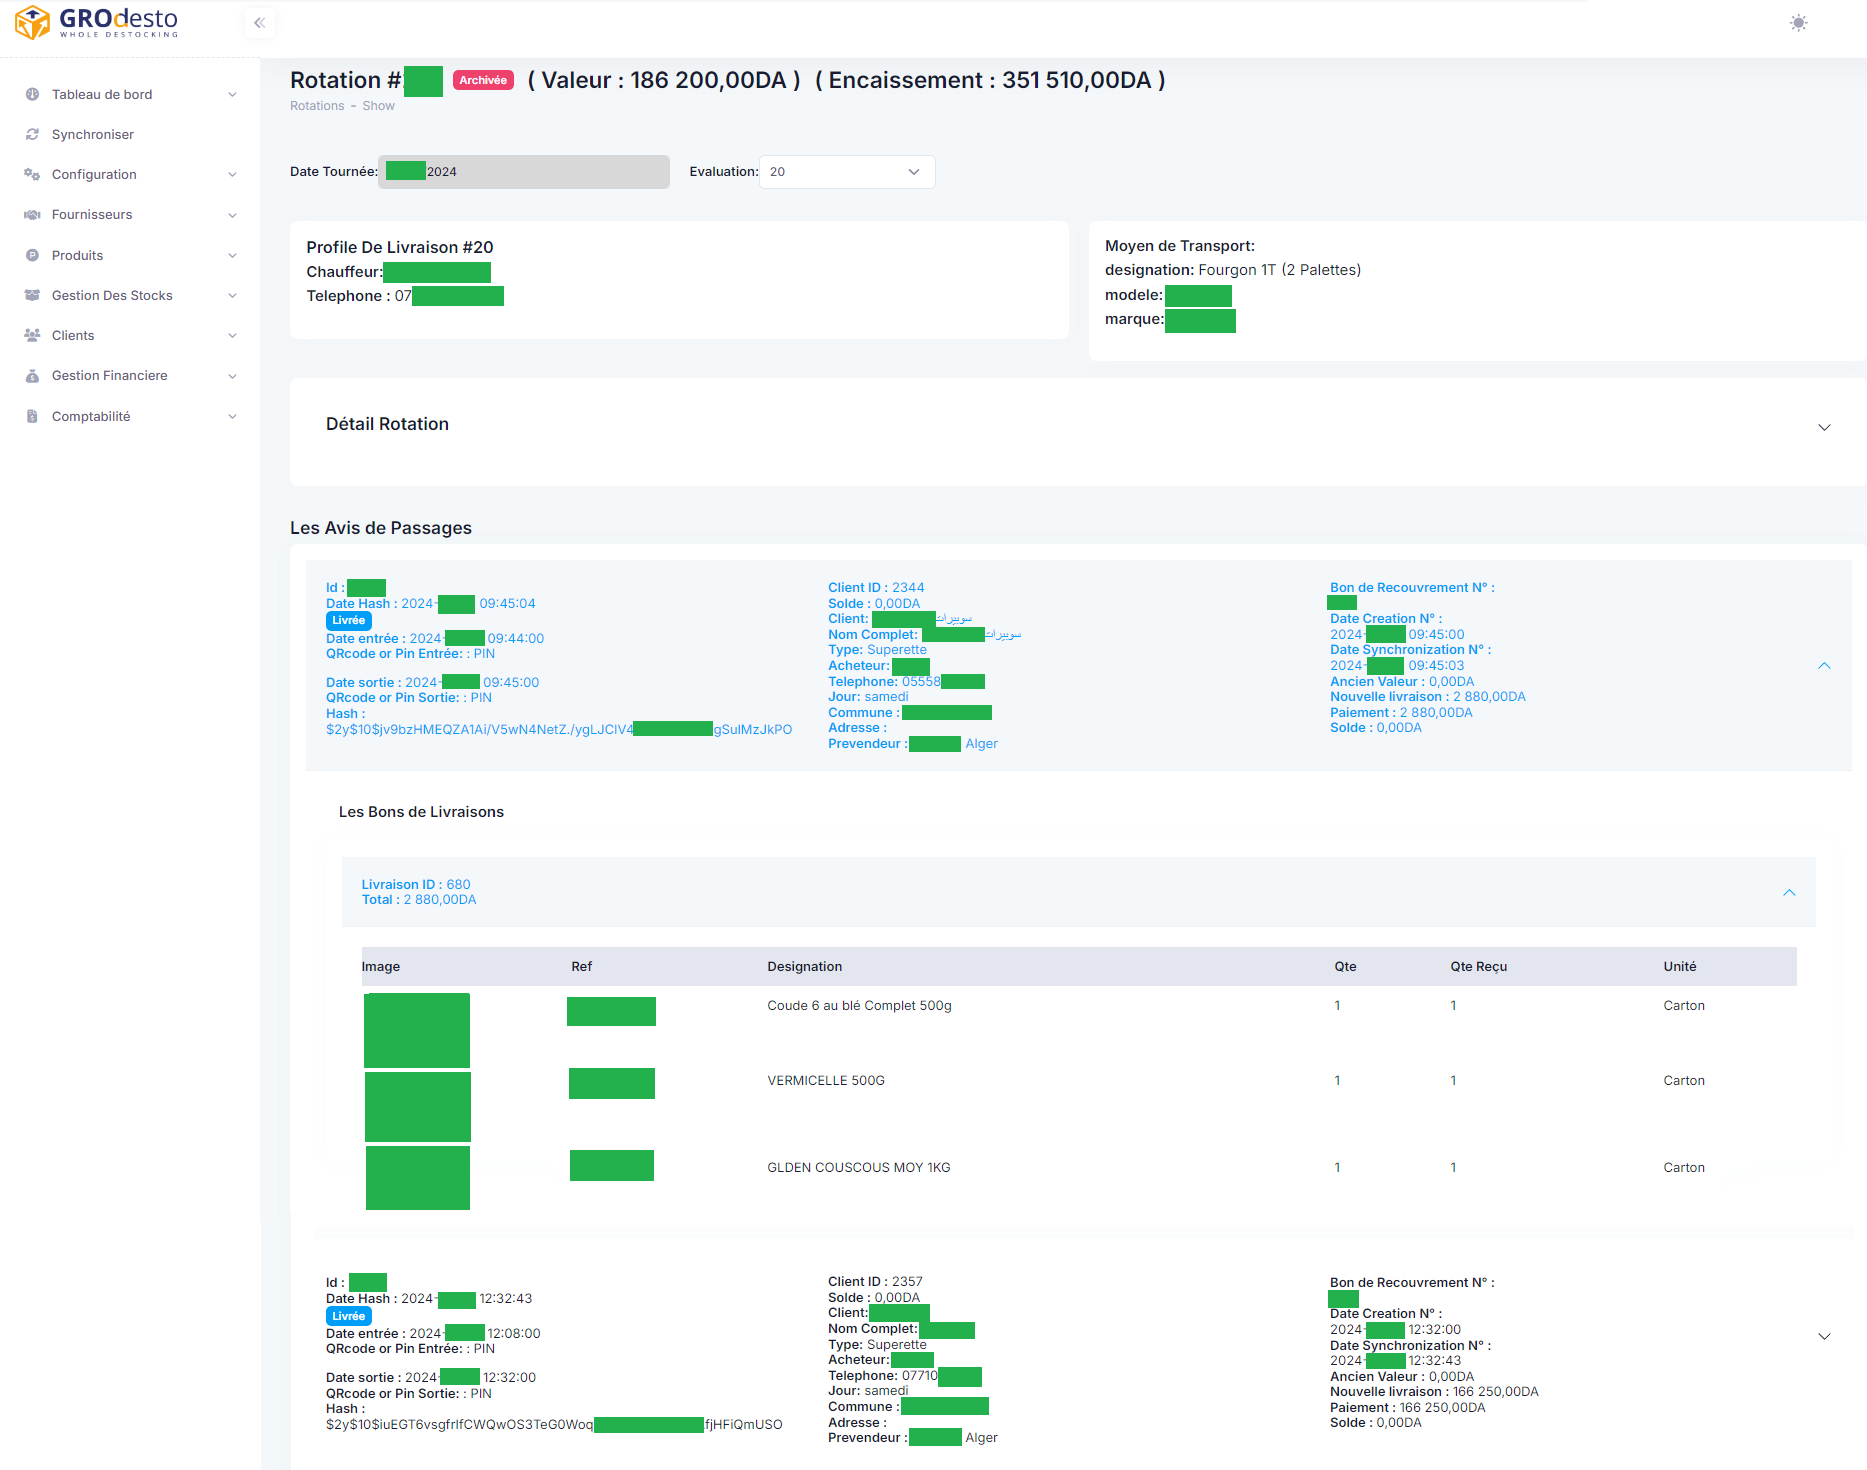This screenshot has height=1470, width=1867.
Task: Click the Configuration gears icon
Action: [32, 174]
